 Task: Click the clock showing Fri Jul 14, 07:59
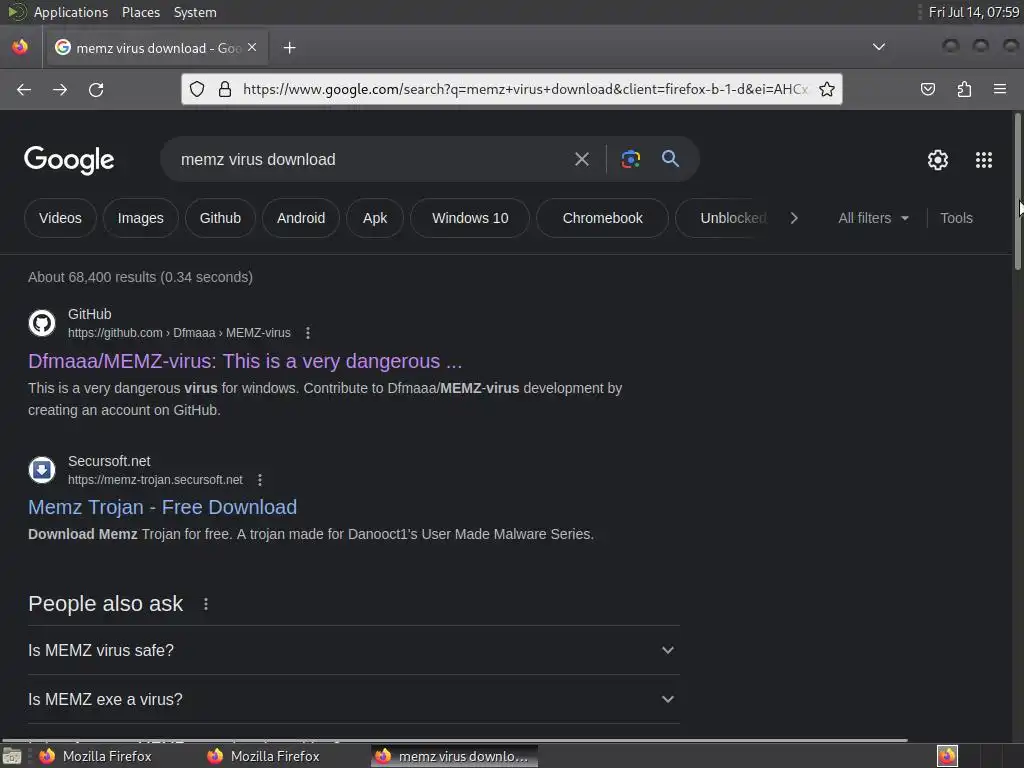coord(974,12)
